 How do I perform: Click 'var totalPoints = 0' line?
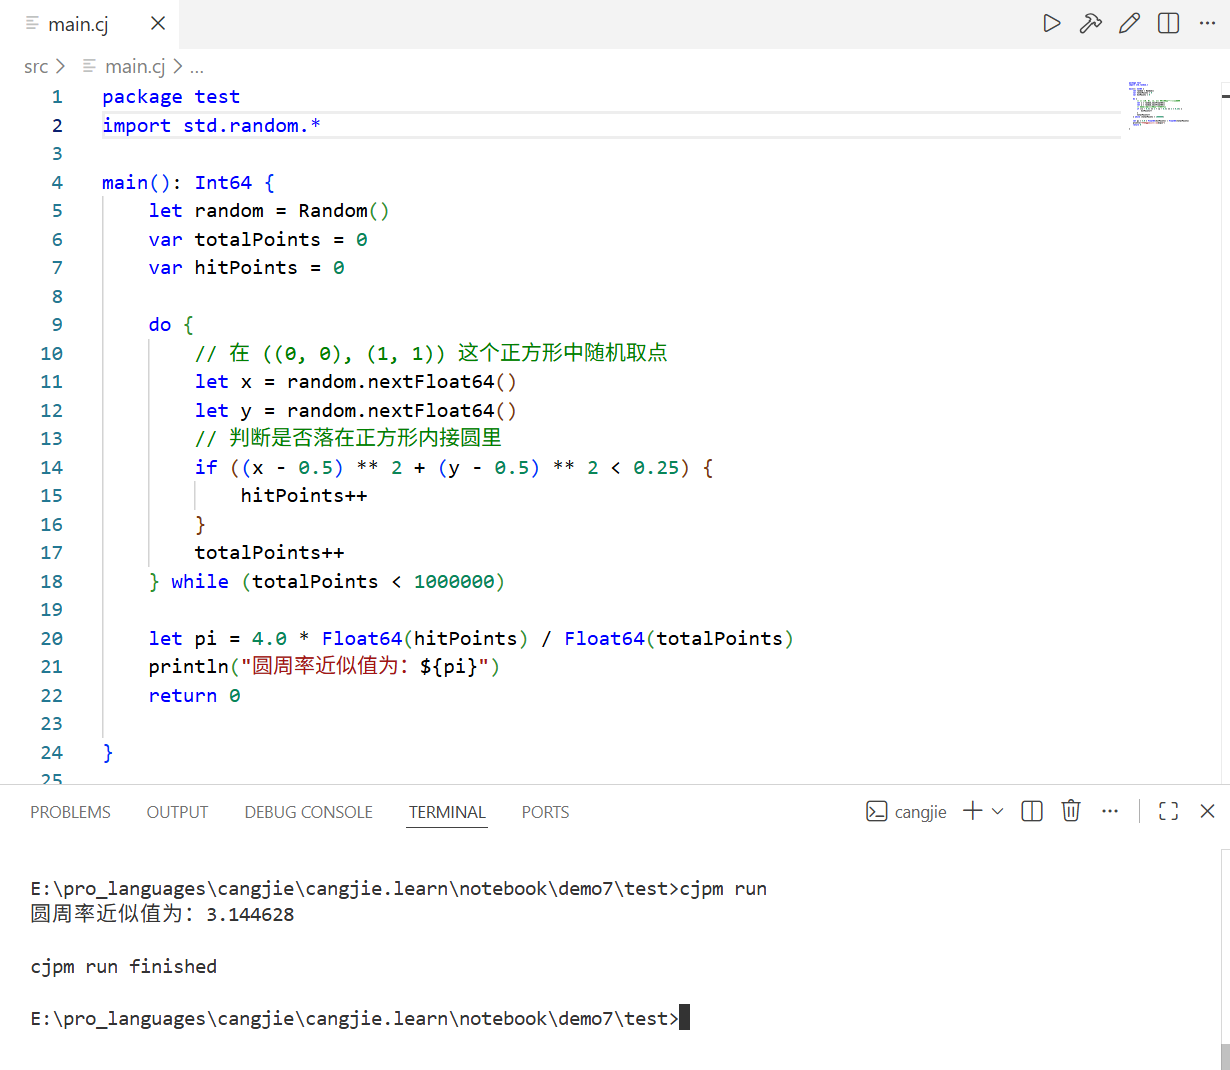pyautogui.click(x=258, y=239)
